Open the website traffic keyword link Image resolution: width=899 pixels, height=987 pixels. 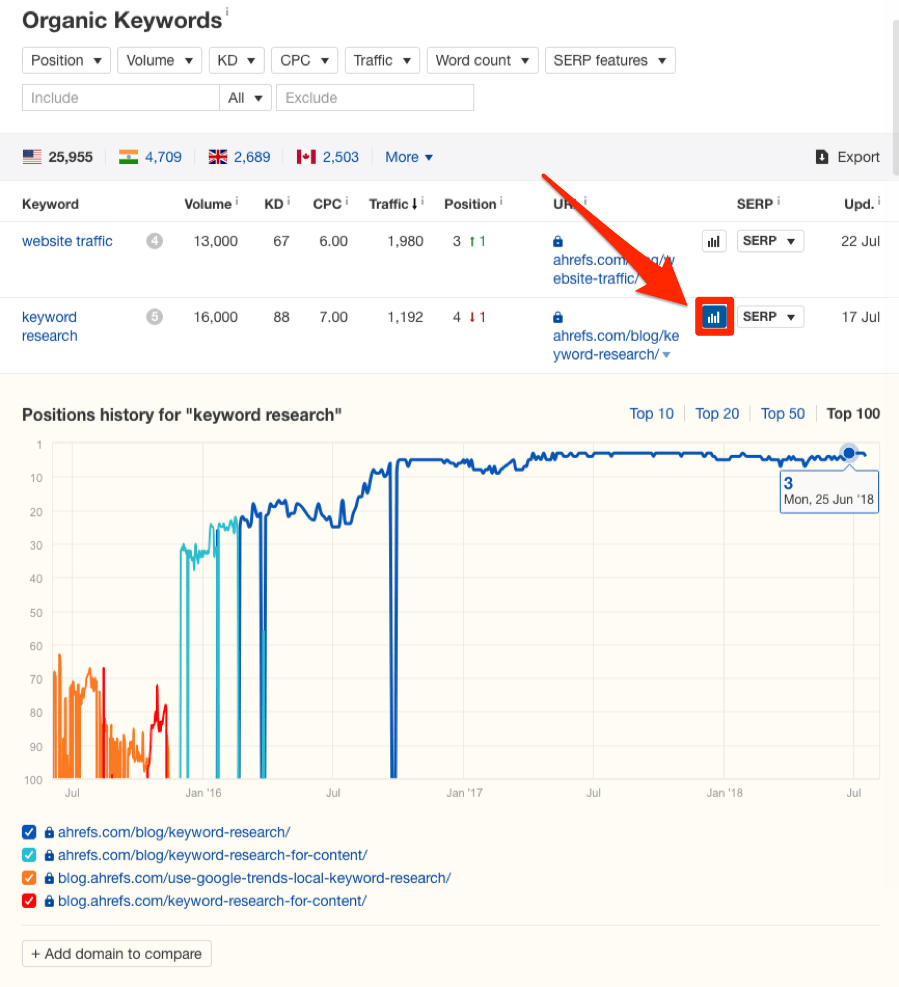click(67, 241)
